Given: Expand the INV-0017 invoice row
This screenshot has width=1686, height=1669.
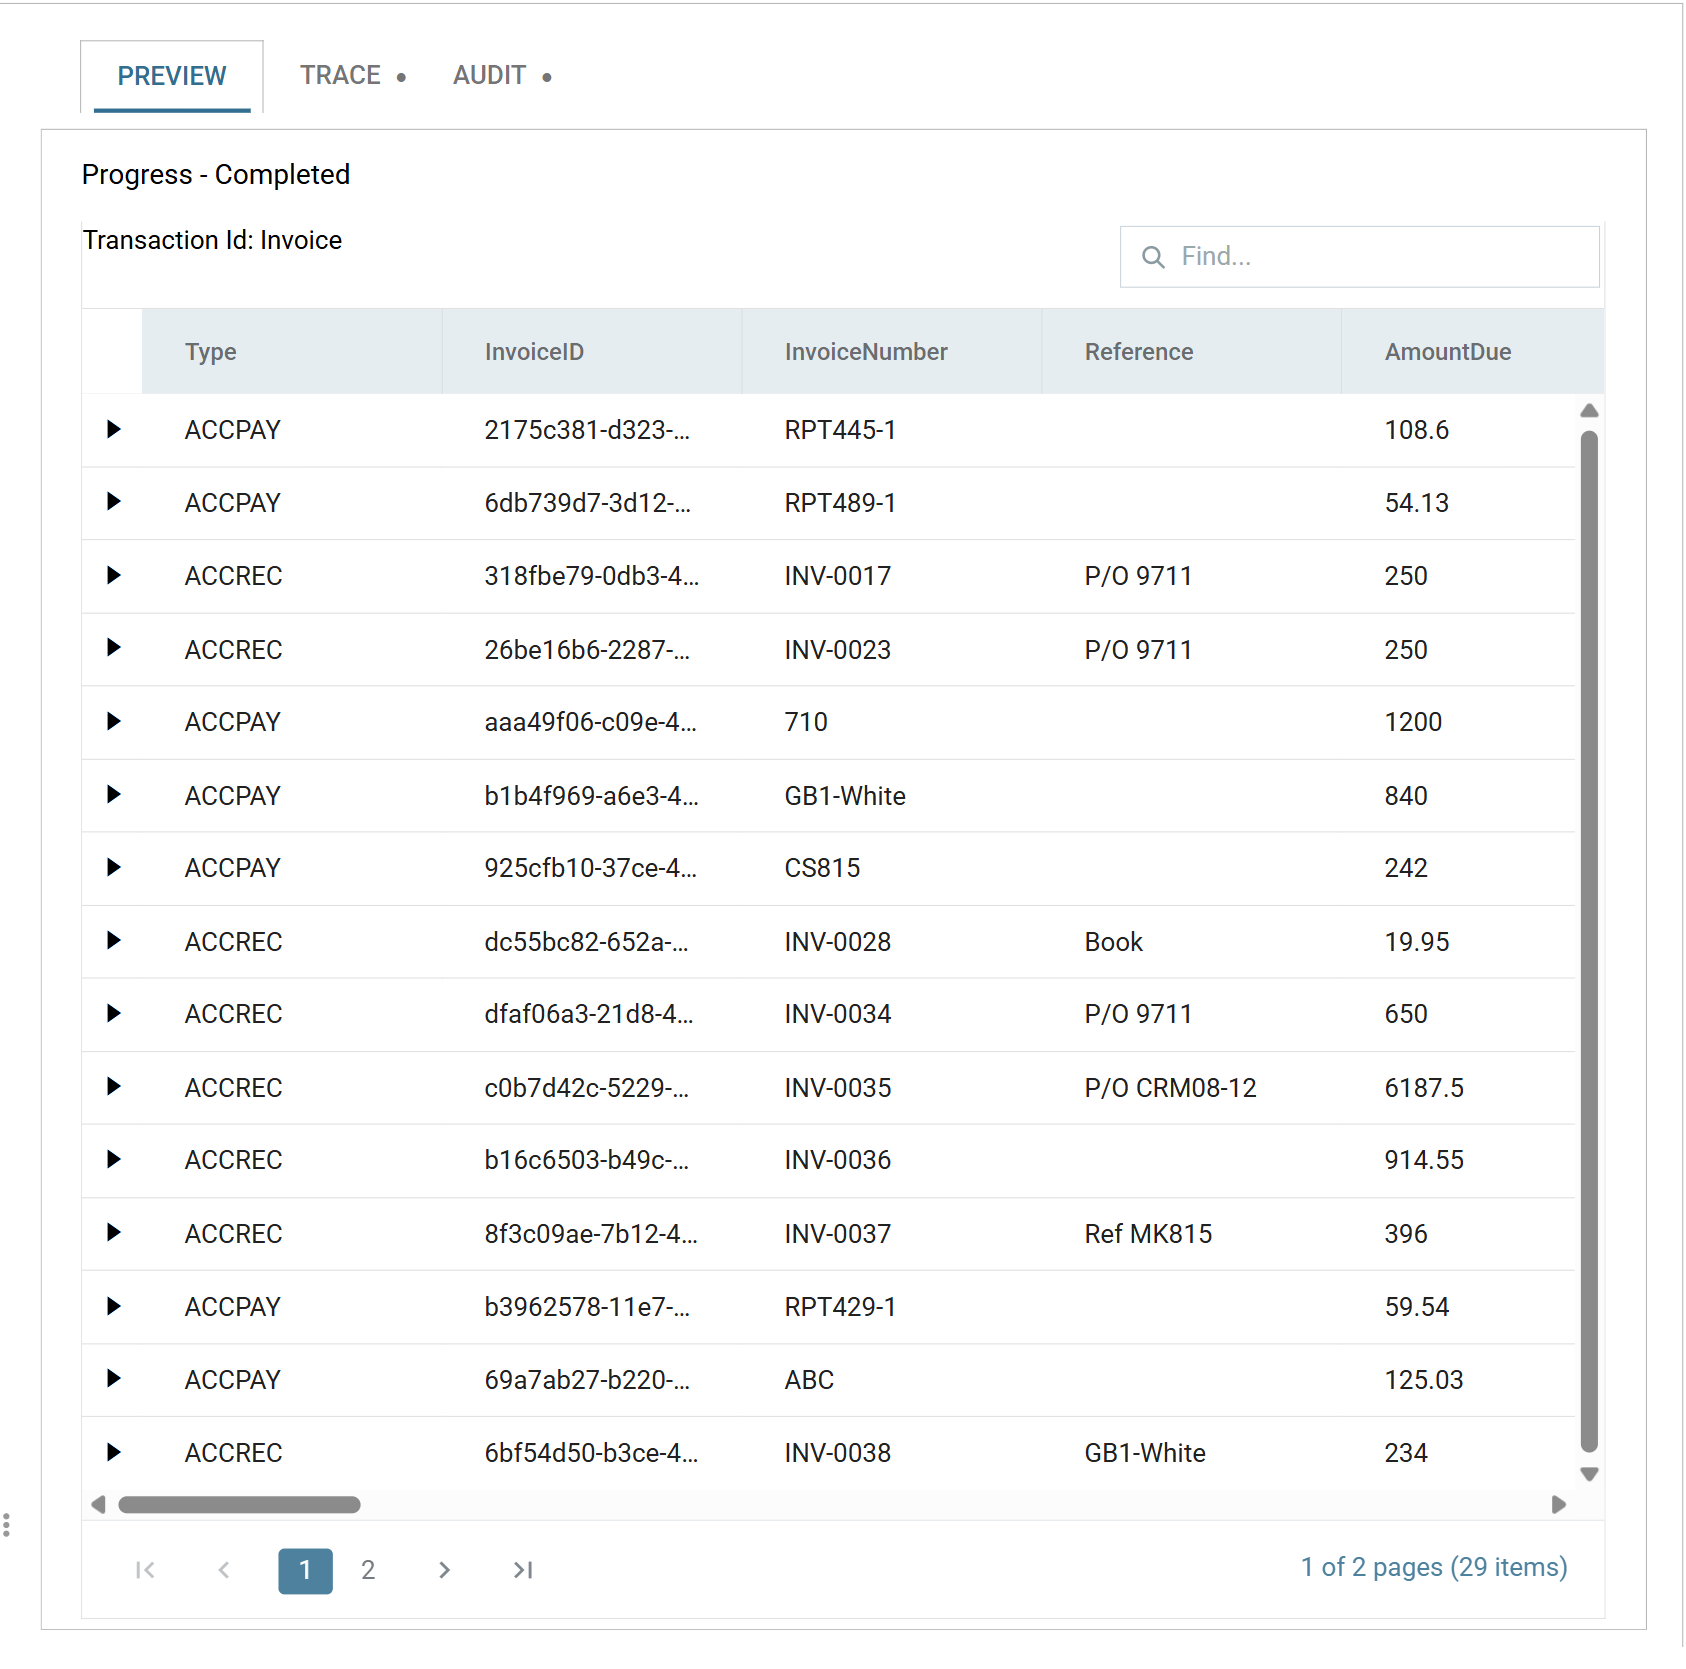Looking at the screenshot, I should (113, 575).
